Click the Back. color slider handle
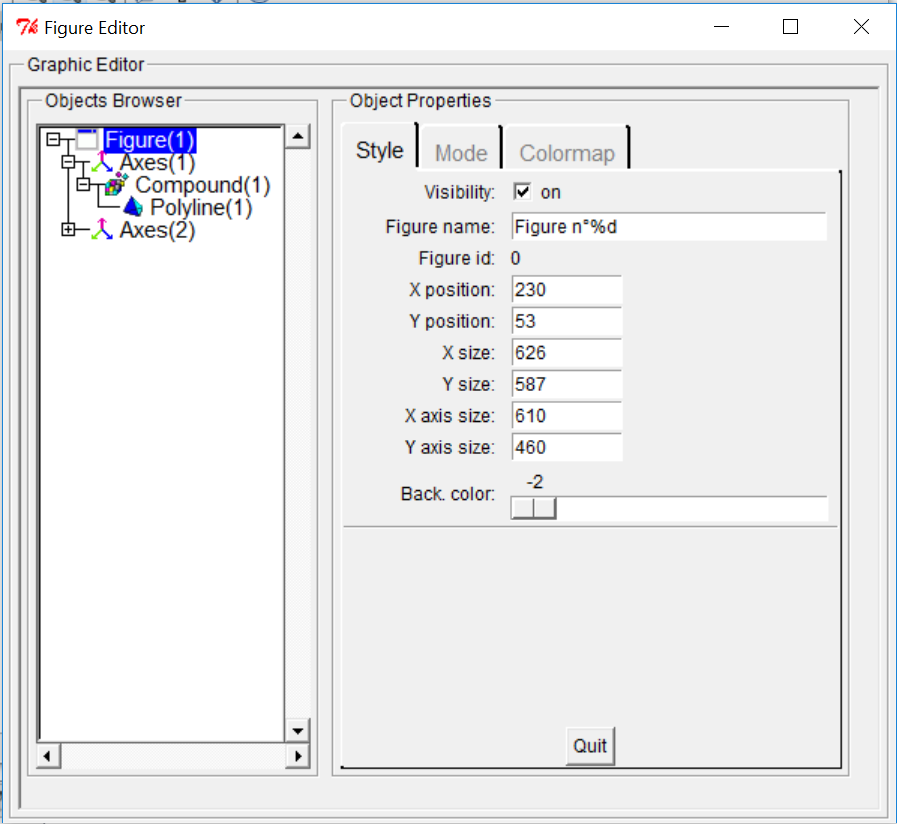Viewport: 897px width, 824px height. pos(533,508)
